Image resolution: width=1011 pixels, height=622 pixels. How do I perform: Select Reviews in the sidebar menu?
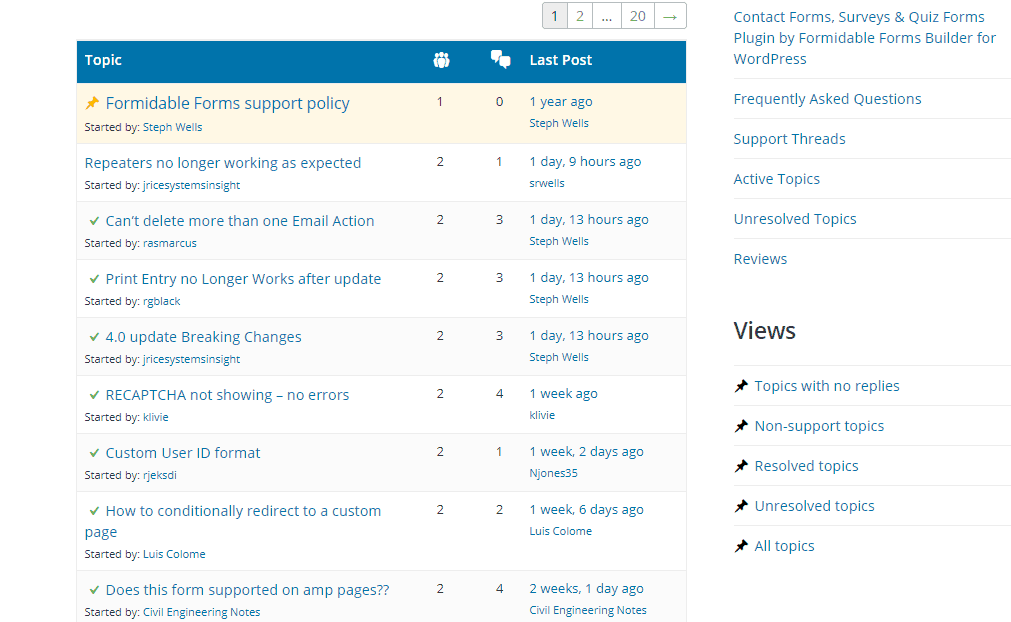[760, 258]
